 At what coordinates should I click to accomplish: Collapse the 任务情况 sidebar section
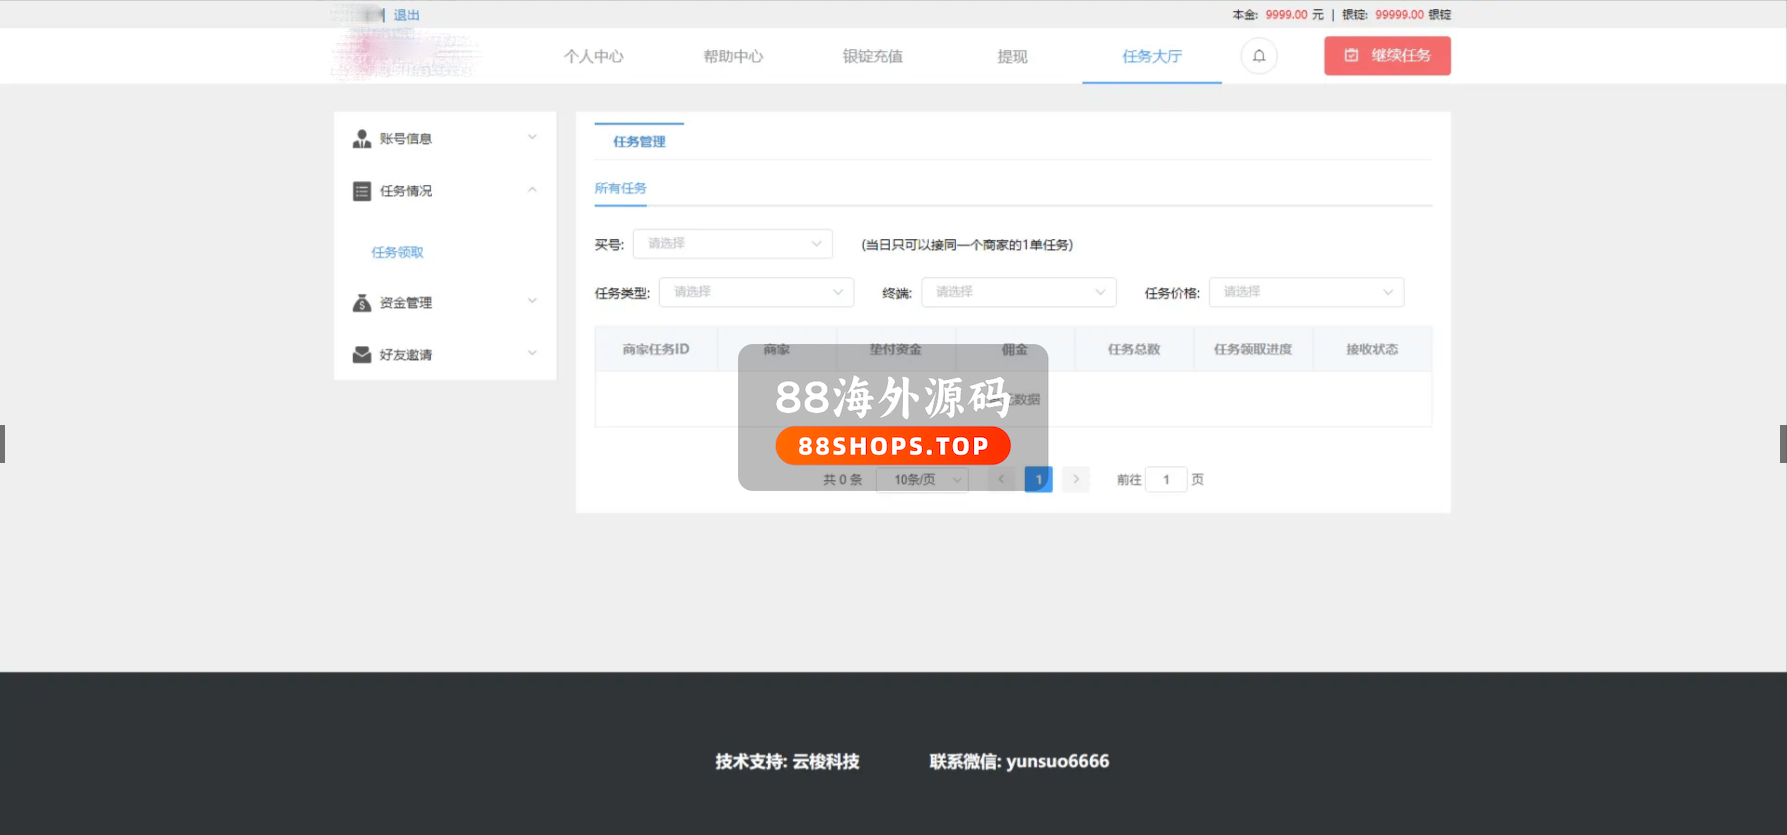click(532, 190)
